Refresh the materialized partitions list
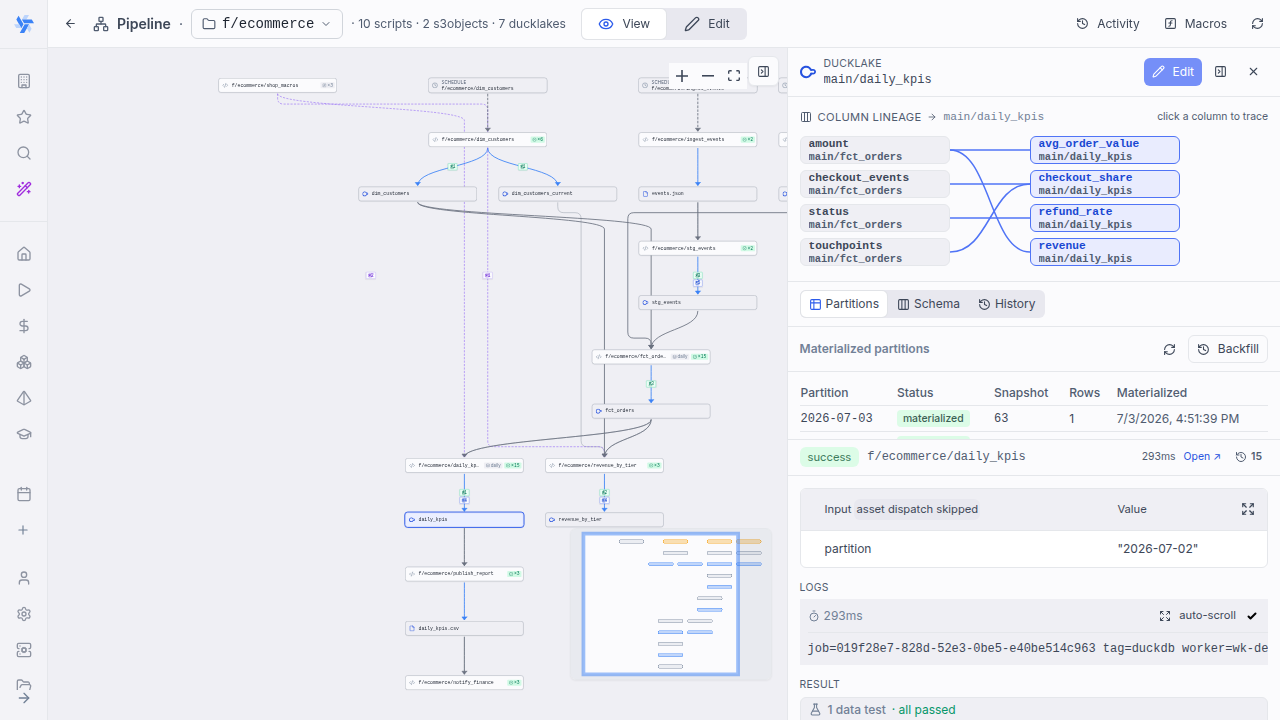This screenshot has height=720, width=1280. point(1169,349)
